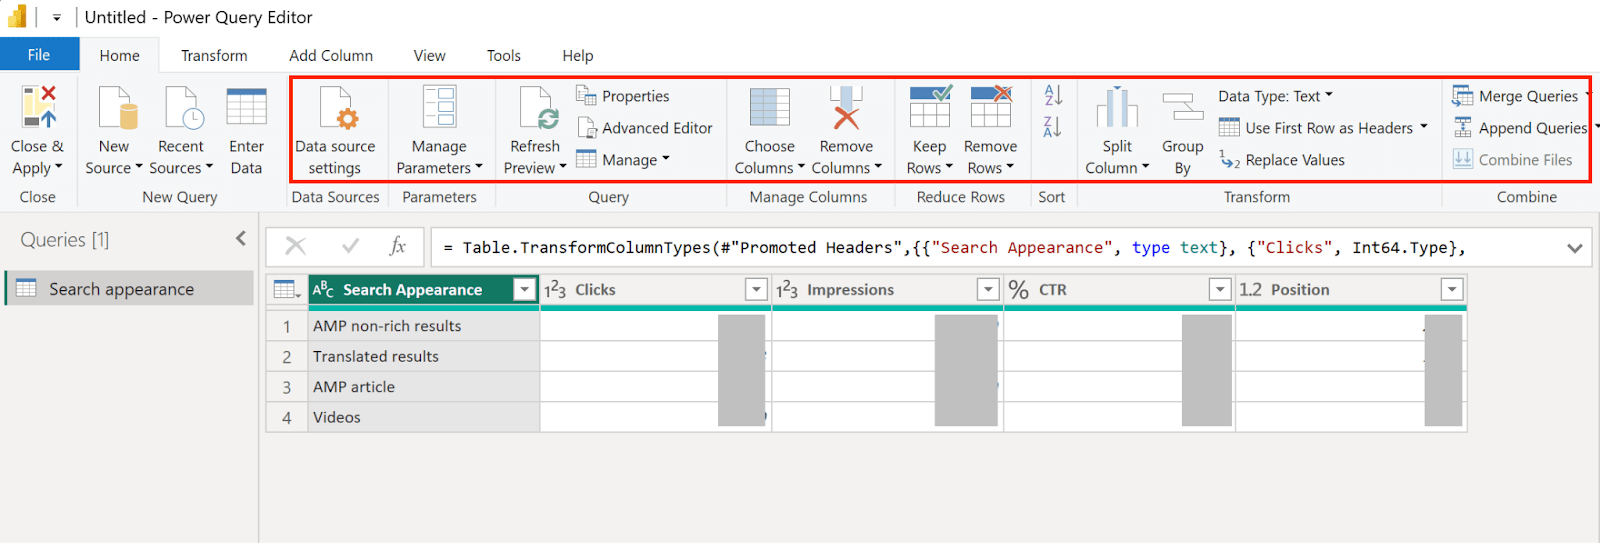This screenshot has height=544, width=1600.
Task: Click the Keep Rows icon
Action: [930, 107]
